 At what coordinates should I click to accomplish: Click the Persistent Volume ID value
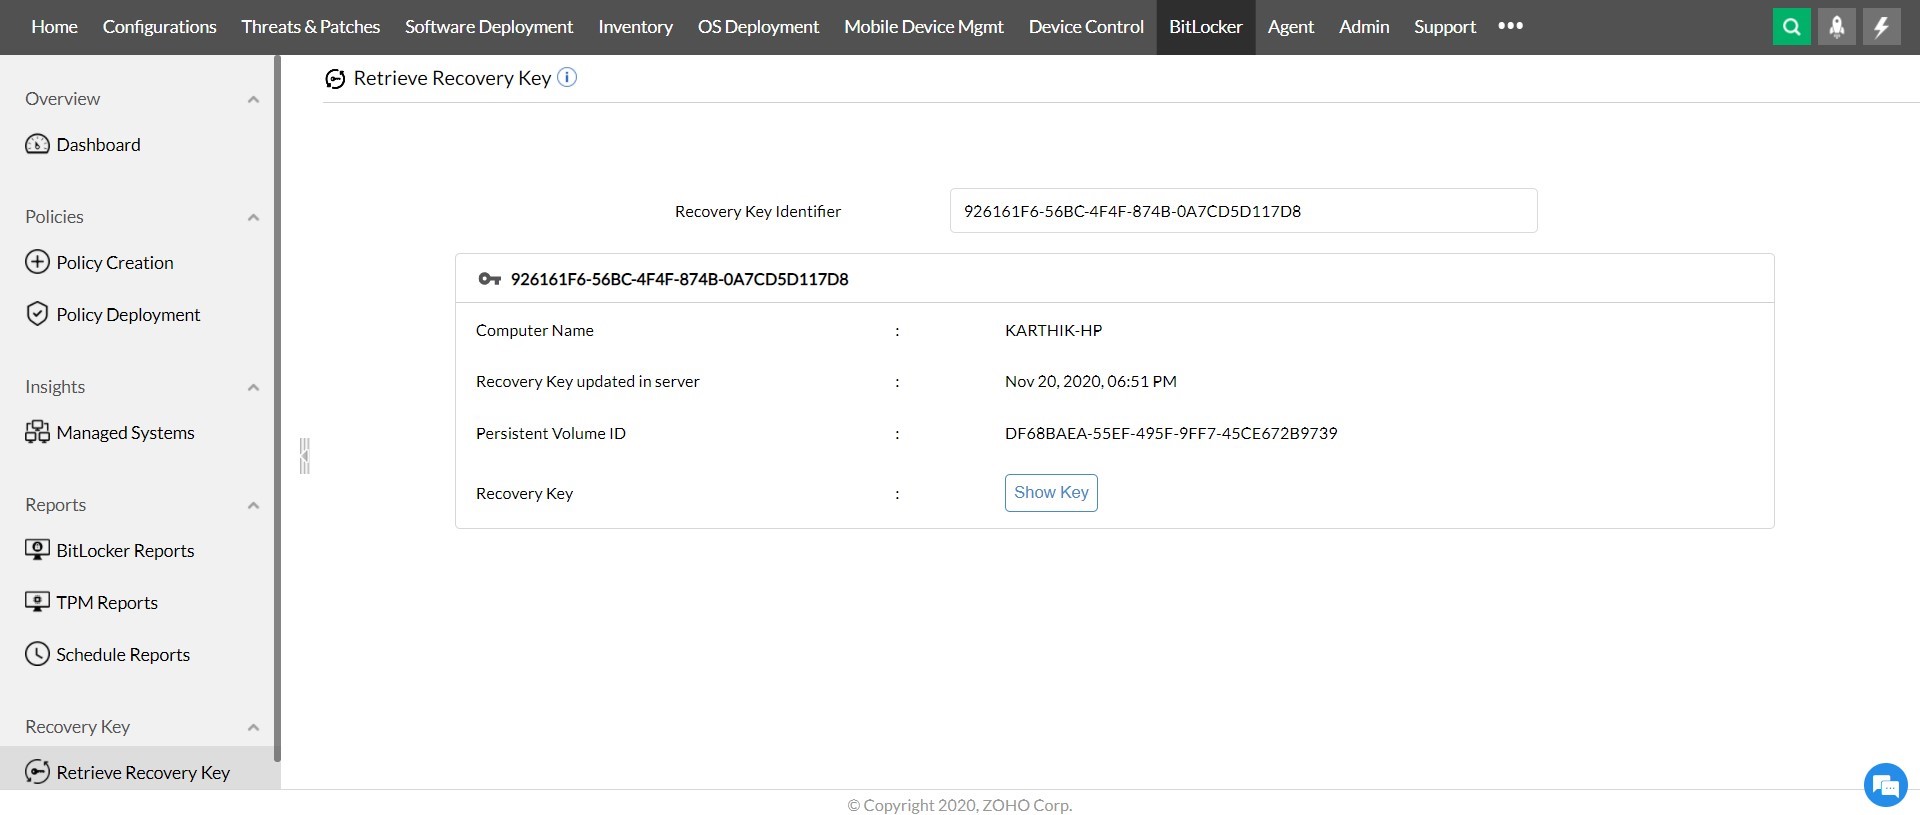click(1171, 433)
